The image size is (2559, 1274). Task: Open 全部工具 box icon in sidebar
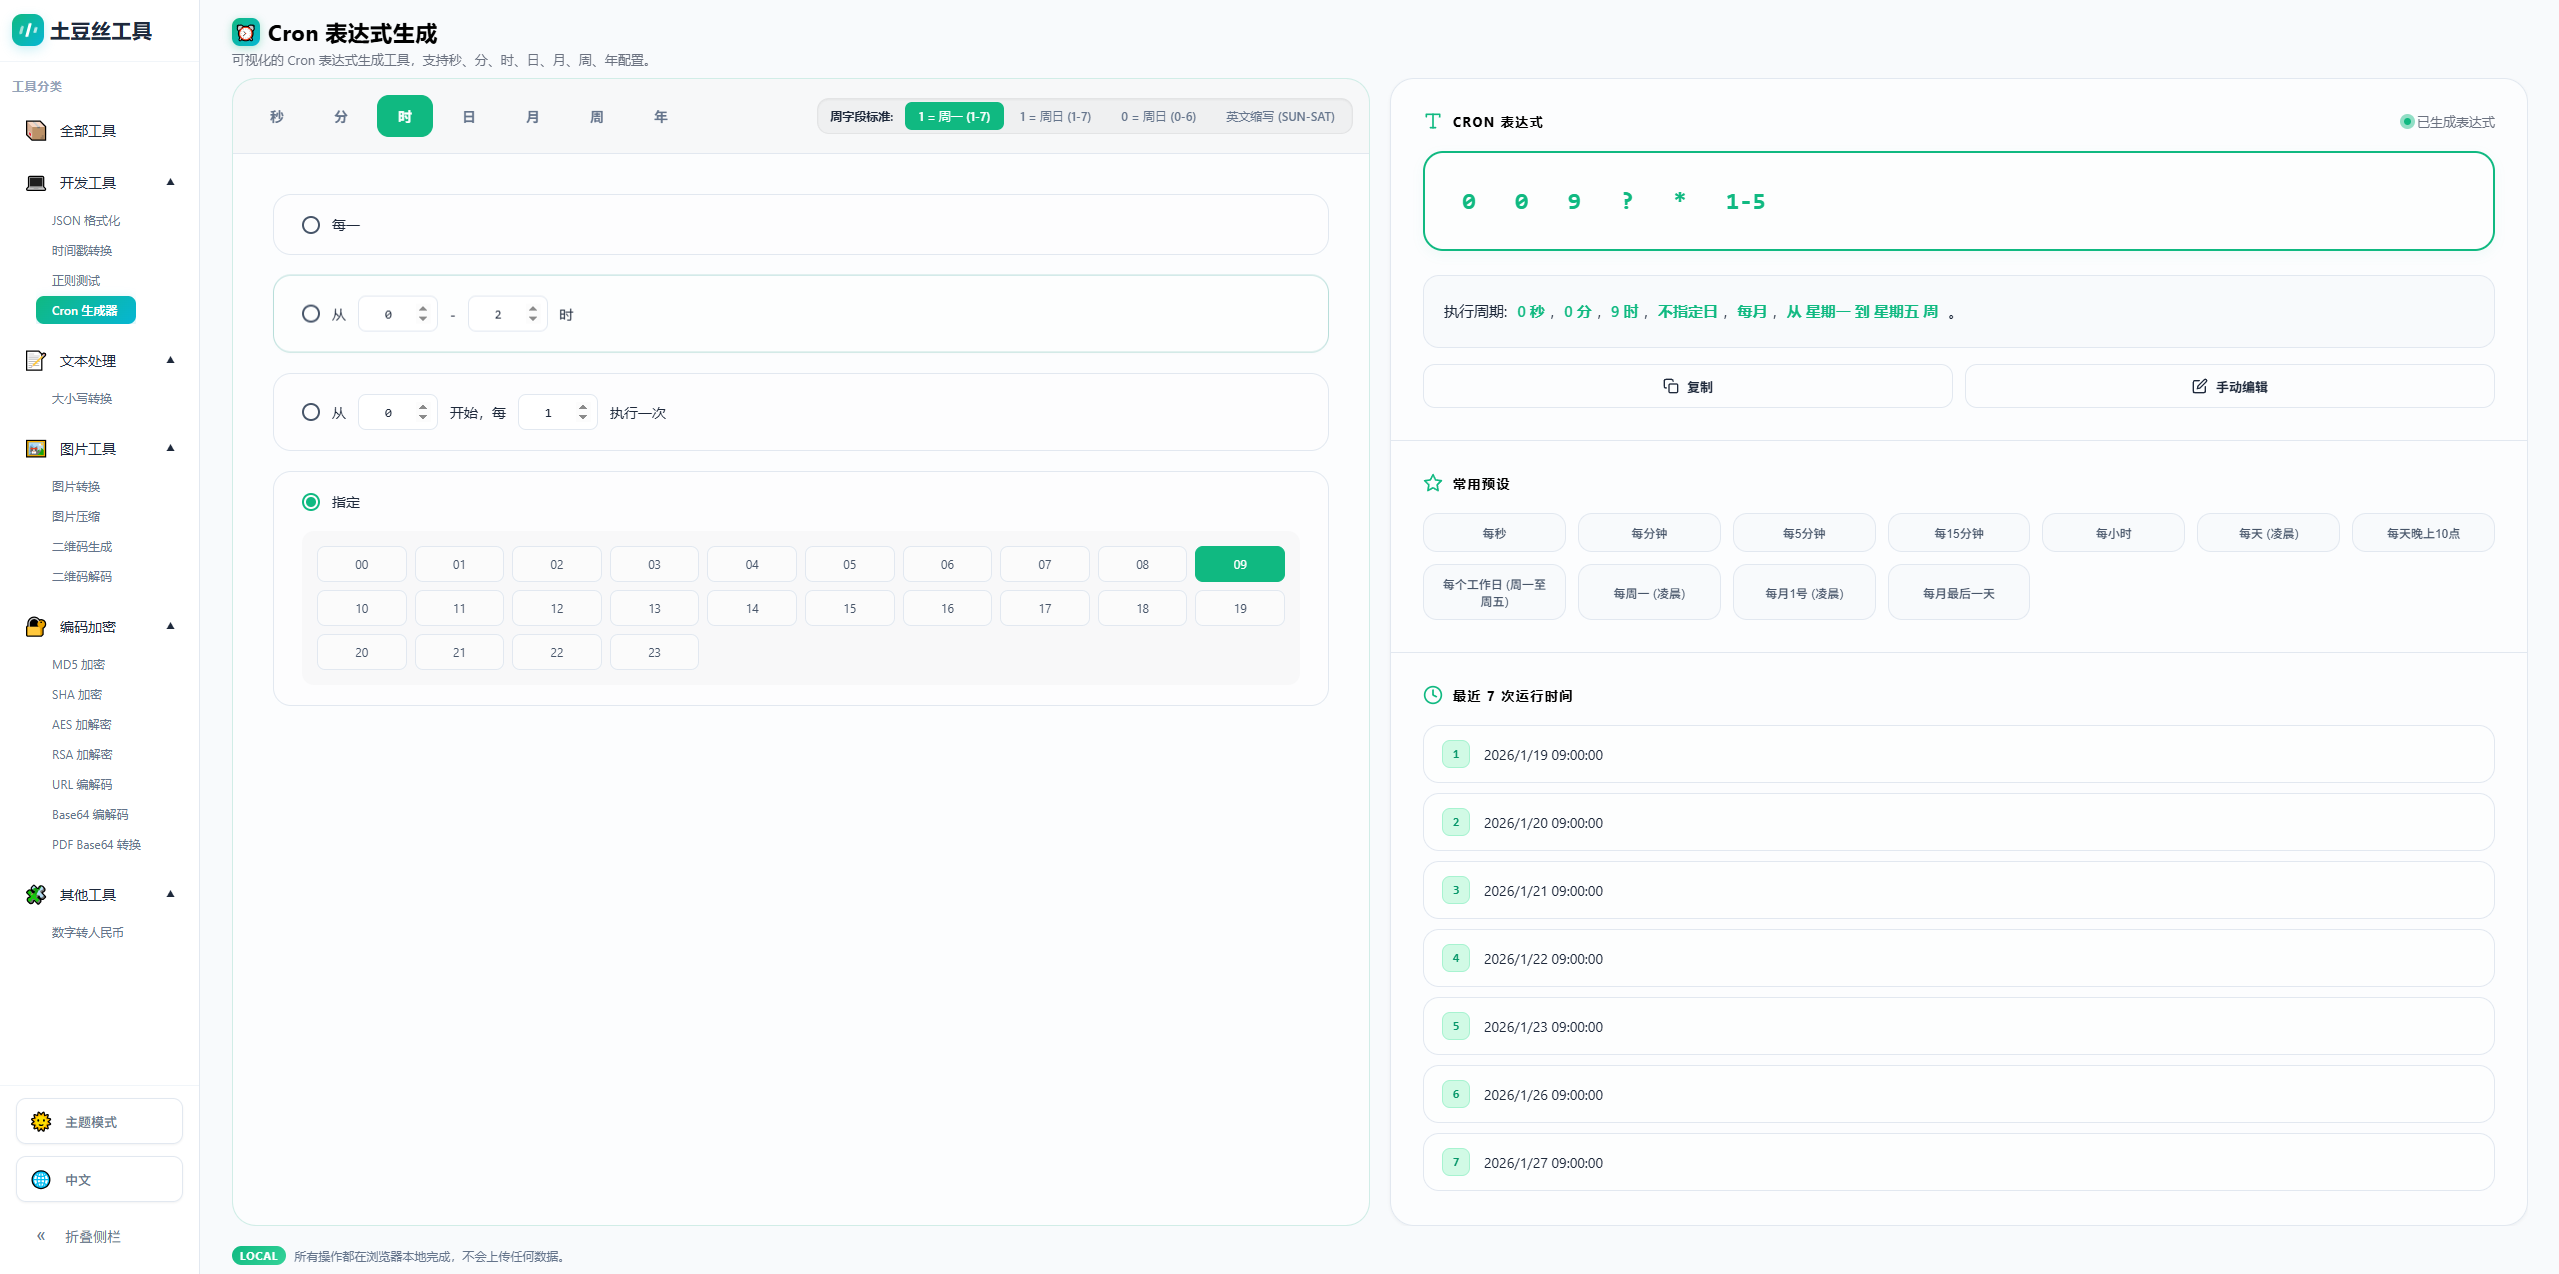[36, 131]
